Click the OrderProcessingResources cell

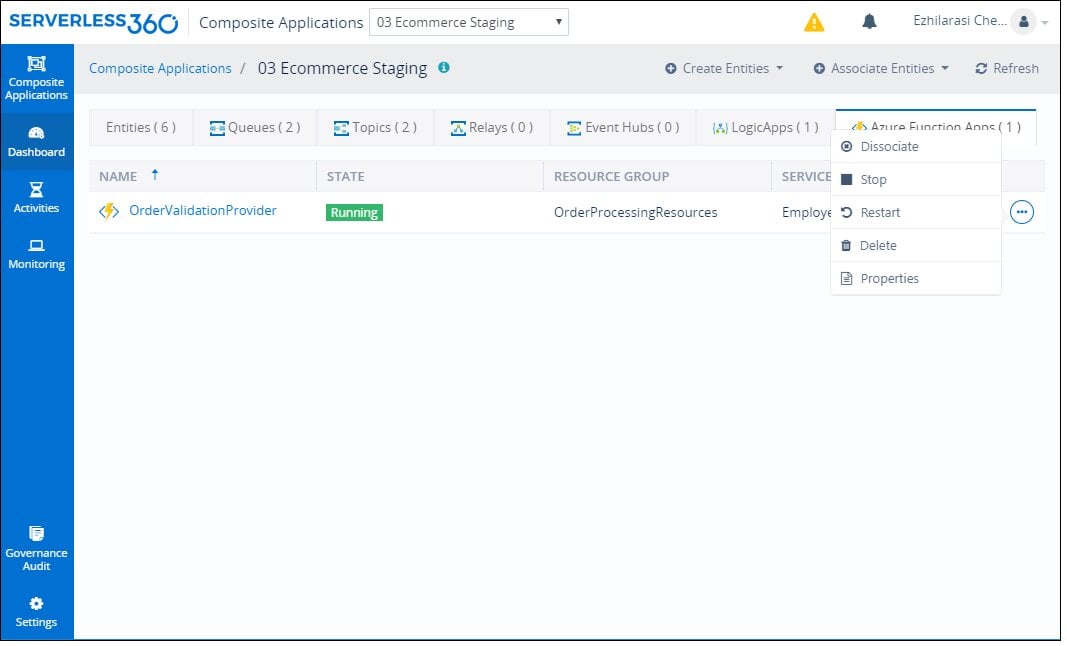(x=636, y=212)
